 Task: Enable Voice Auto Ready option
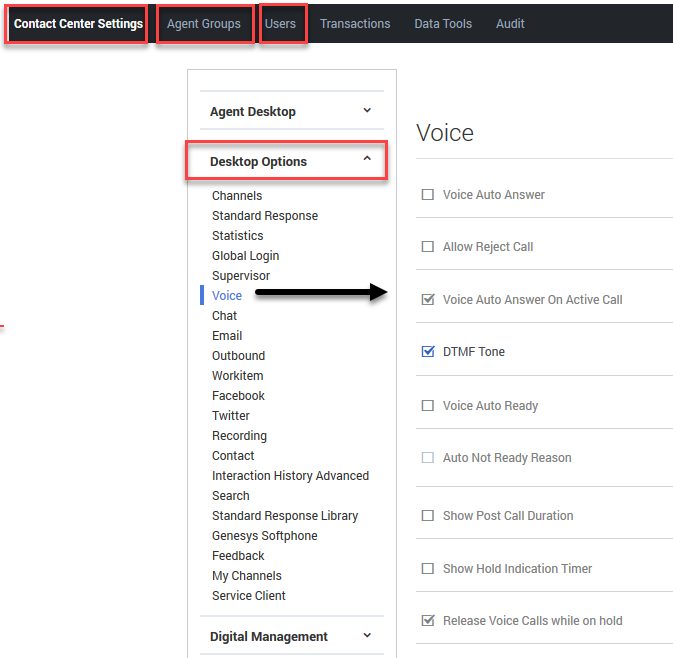(428, 406)
